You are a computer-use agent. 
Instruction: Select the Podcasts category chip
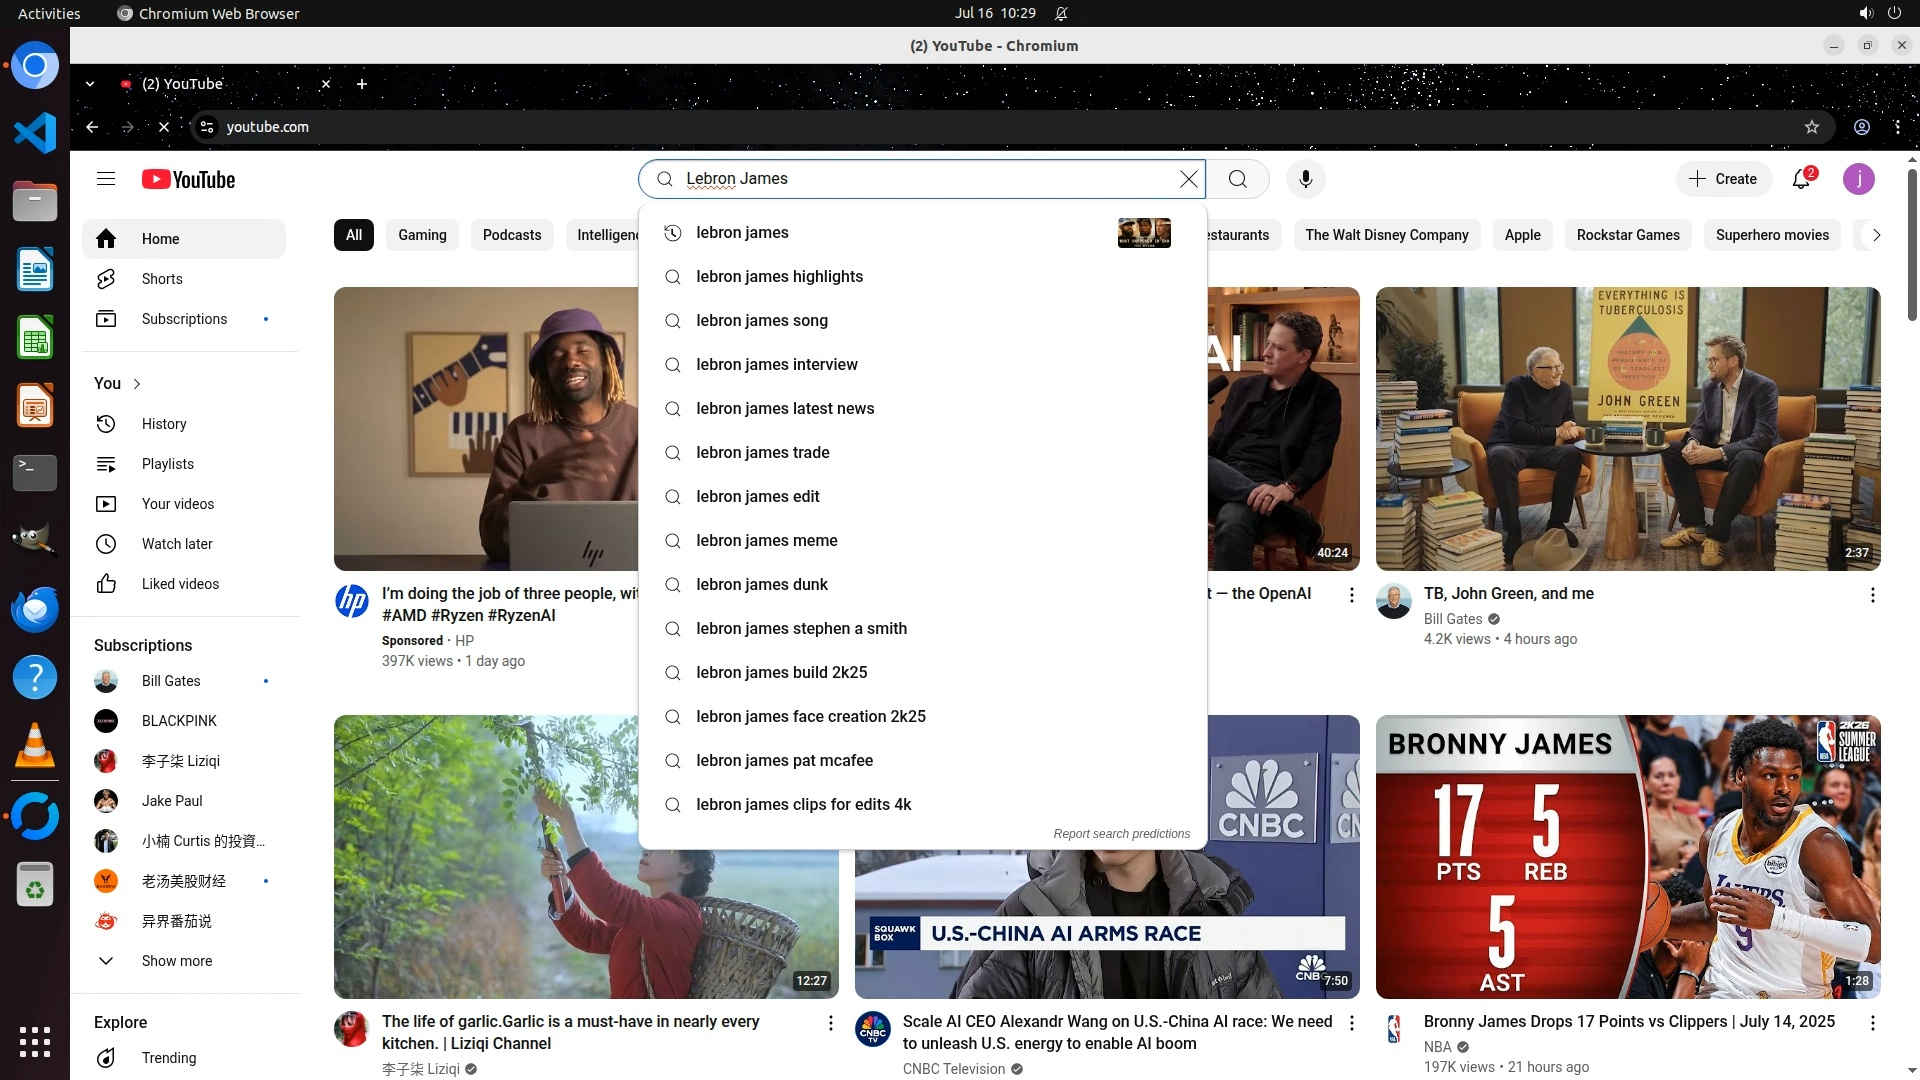[511, 235]
